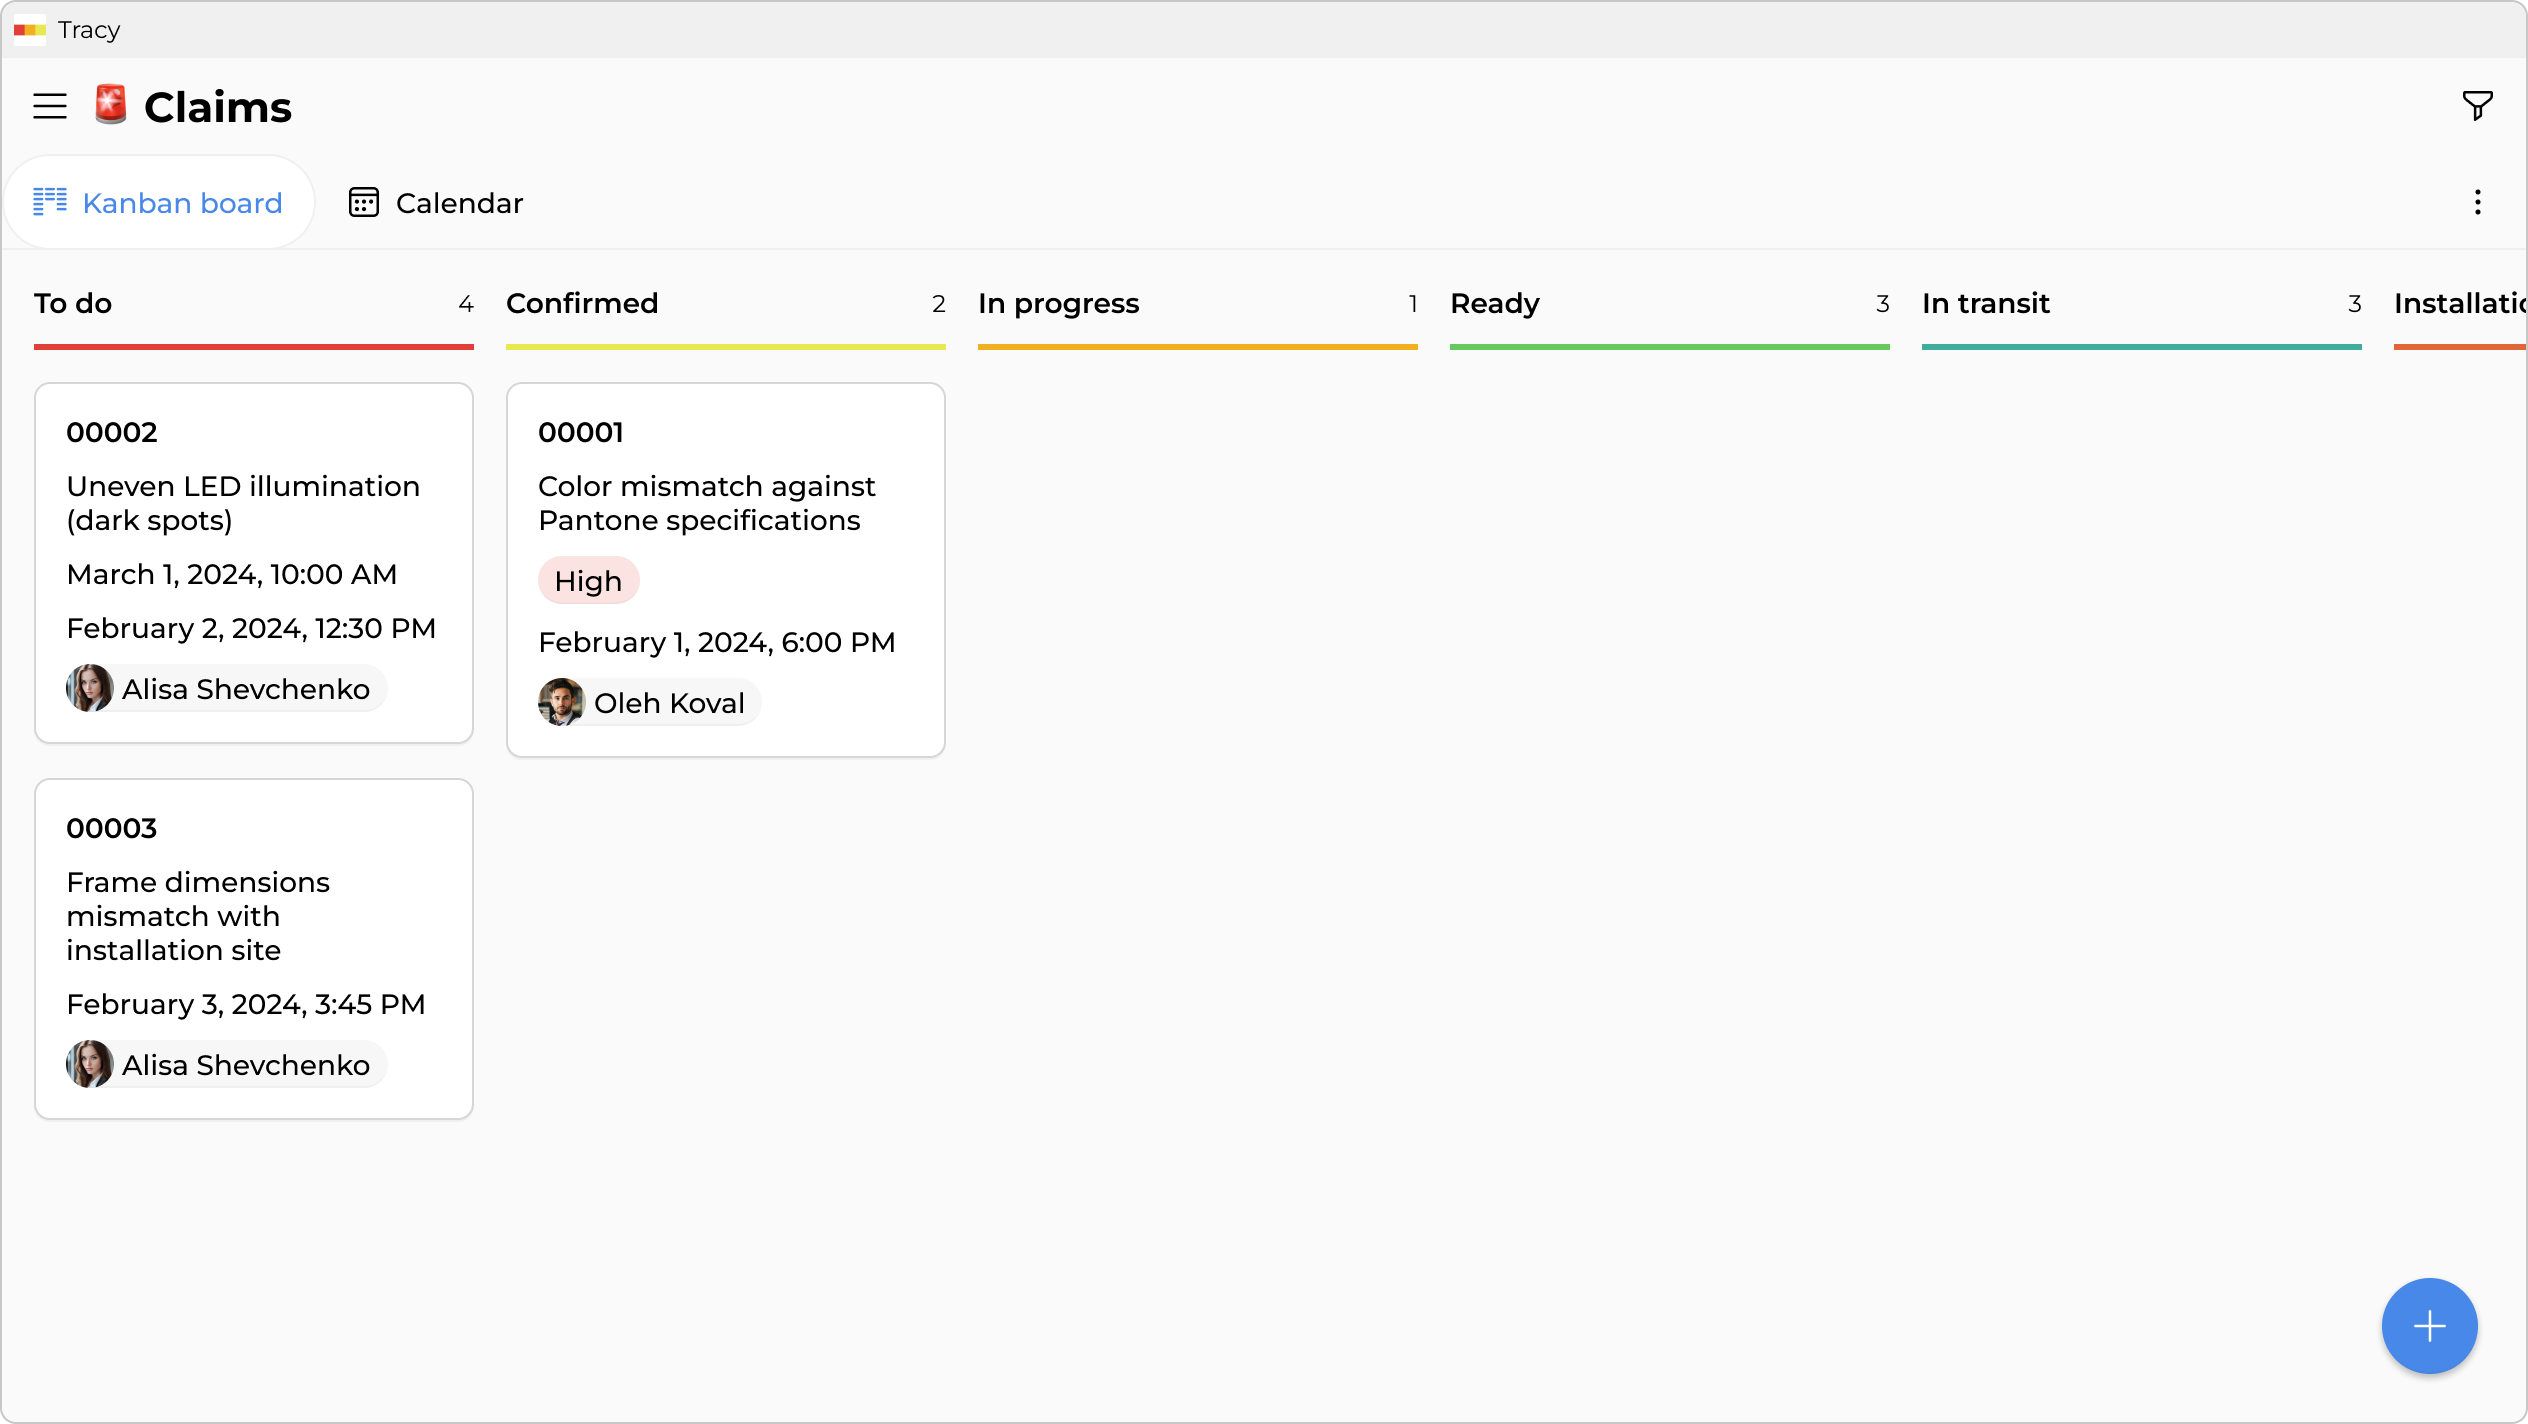This screenshot has height=1424, width=2528.
Task: Click the To do column counter badge
Action: pos(466,304)
